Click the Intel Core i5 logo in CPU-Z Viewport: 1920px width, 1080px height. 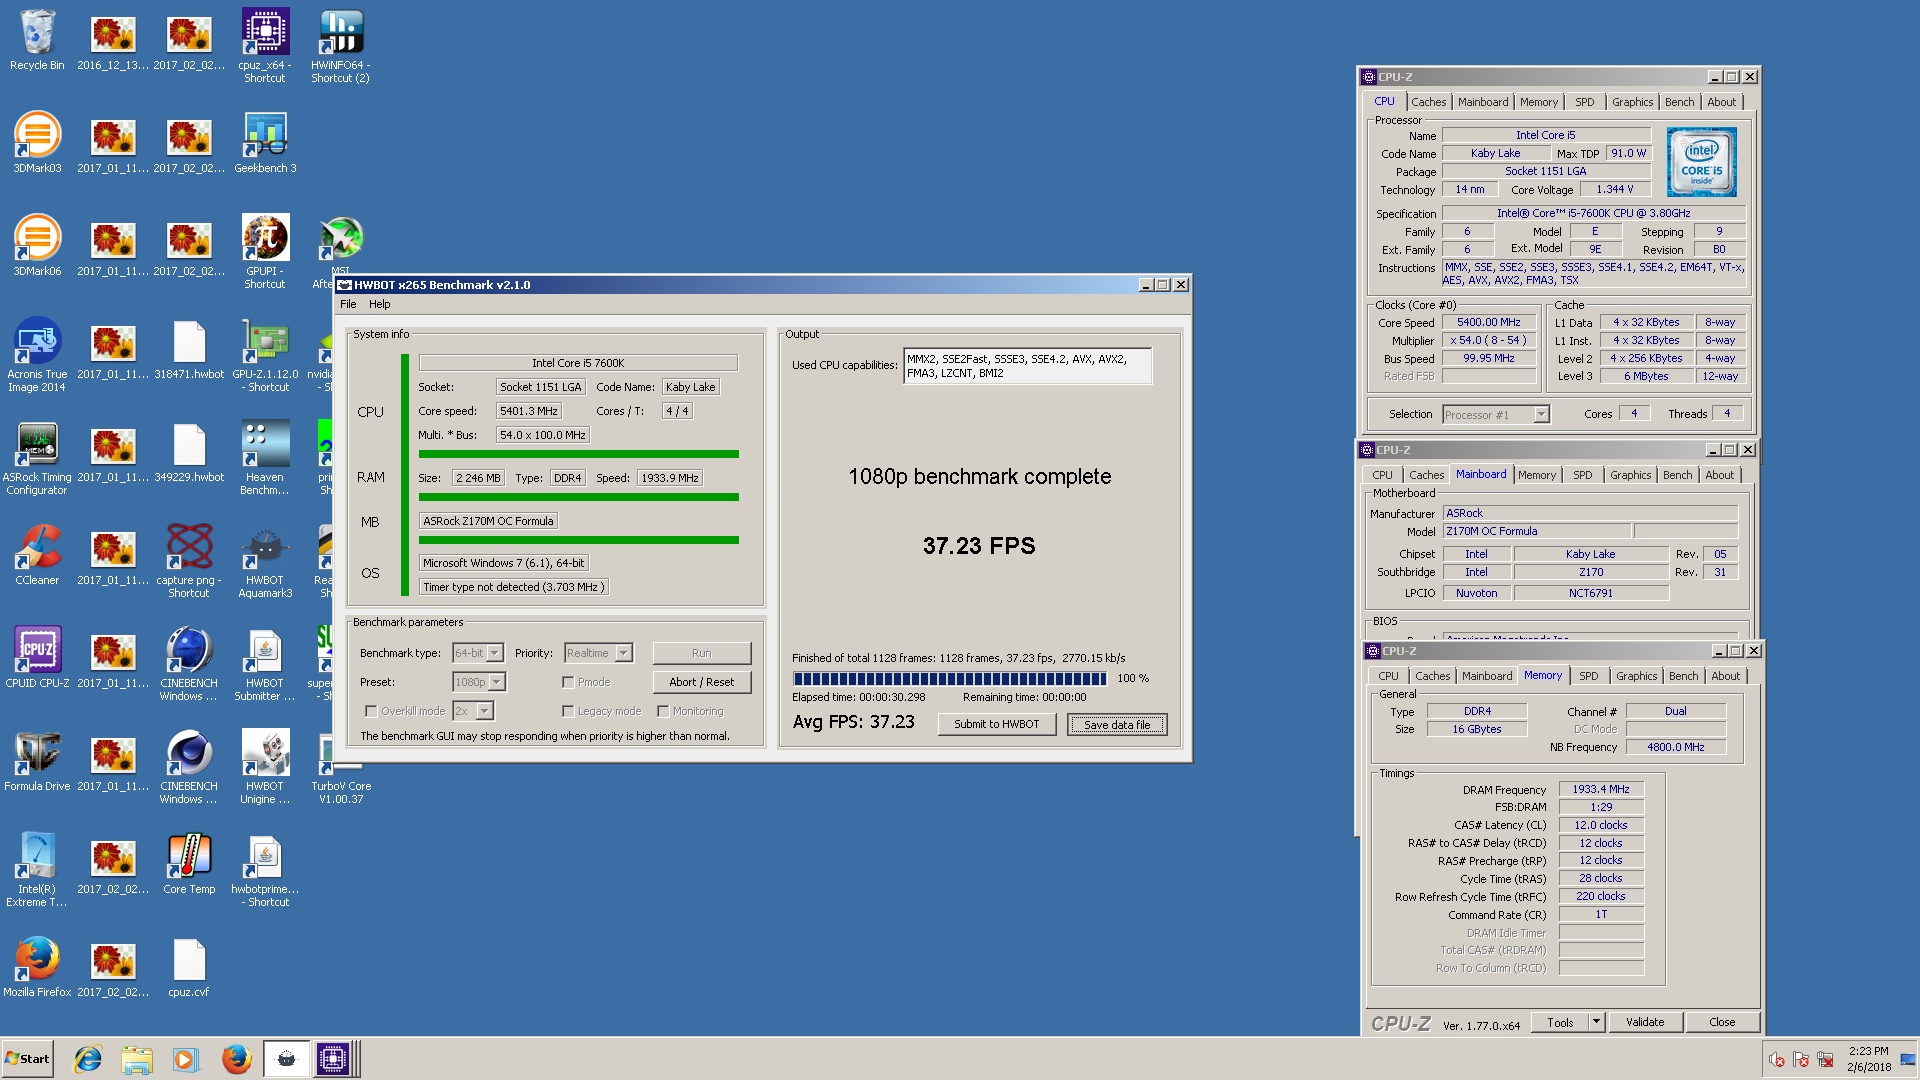coord(1701,162)
